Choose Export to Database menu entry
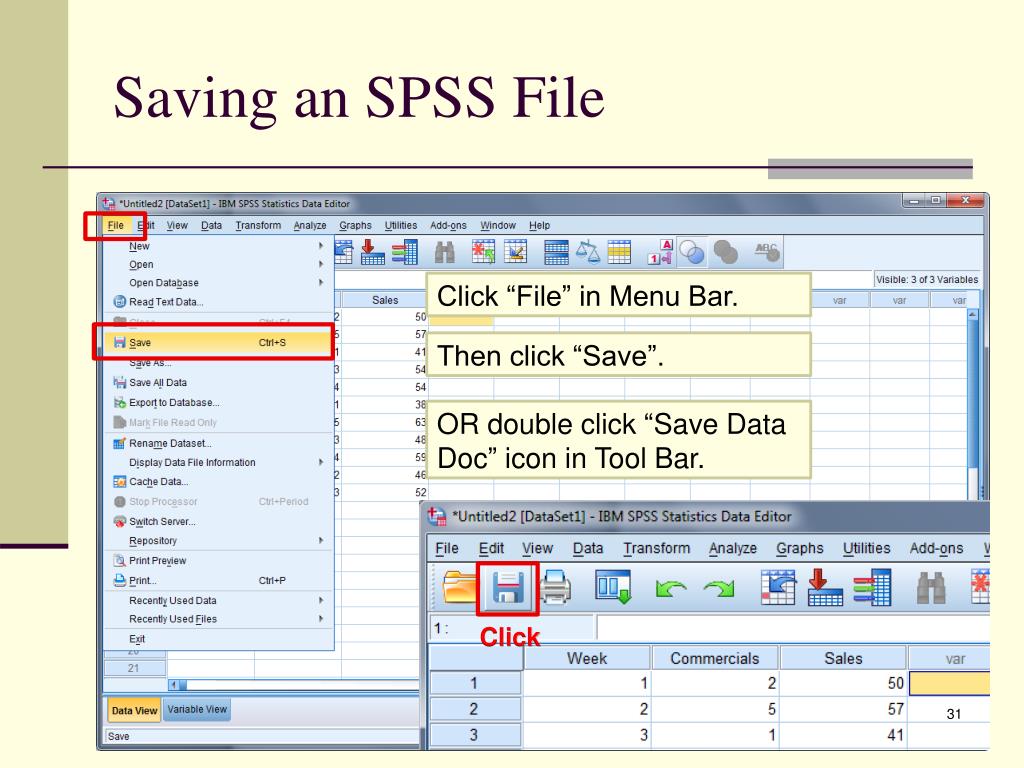The width and height of the screenshot is (1024, 768). point(219,402)
